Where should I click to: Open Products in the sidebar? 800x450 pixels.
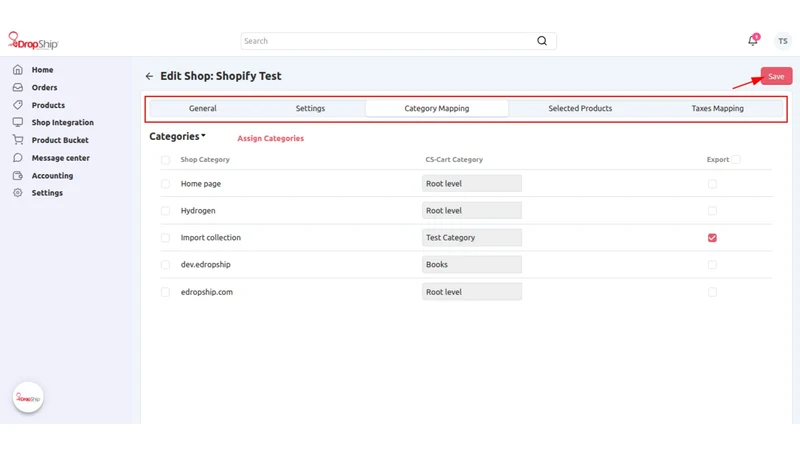48,105
